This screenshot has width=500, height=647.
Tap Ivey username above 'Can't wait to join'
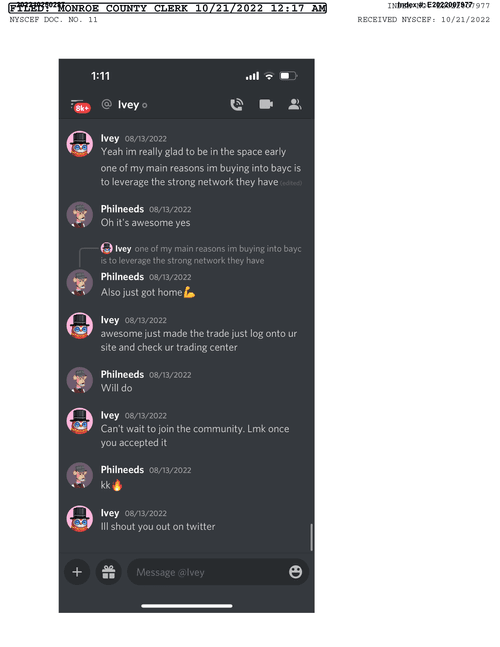click(x=110, y=415)
